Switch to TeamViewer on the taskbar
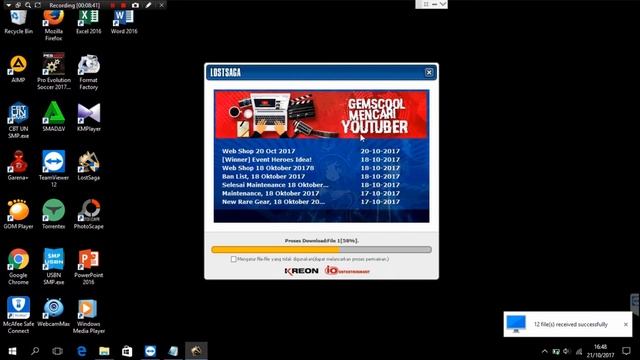This screenshot has height=360, width=640. tap(150, 351)
